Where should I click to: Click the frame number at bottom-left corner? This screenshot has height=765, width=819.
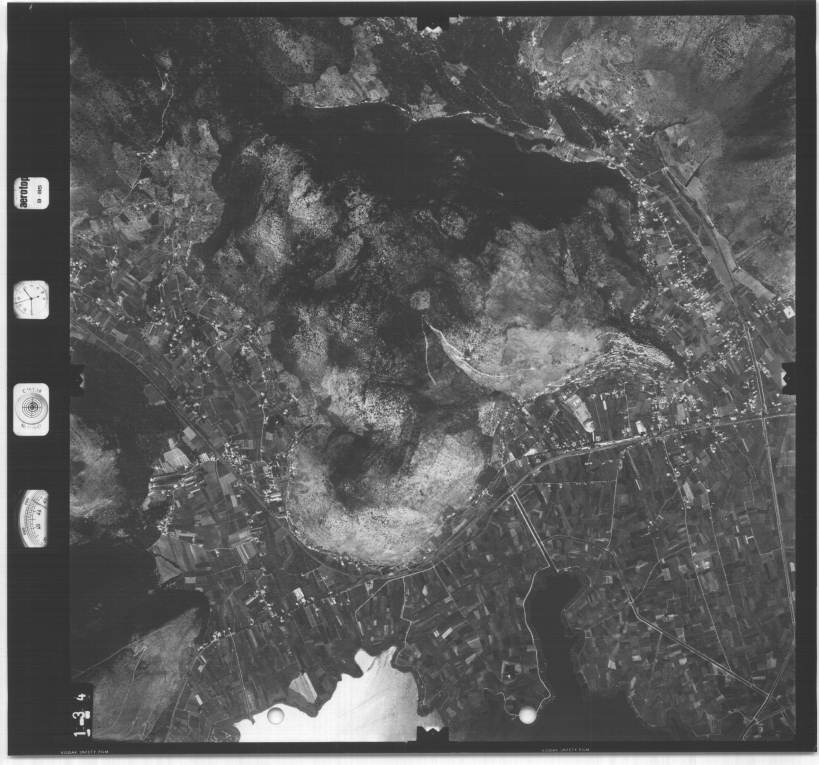pos(78,710)
